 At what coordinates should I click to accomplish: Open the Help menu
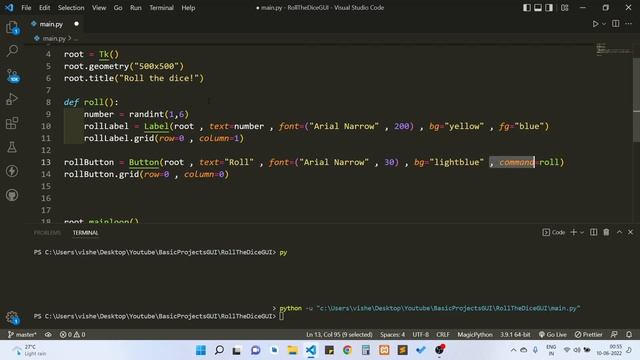(188, 8)
